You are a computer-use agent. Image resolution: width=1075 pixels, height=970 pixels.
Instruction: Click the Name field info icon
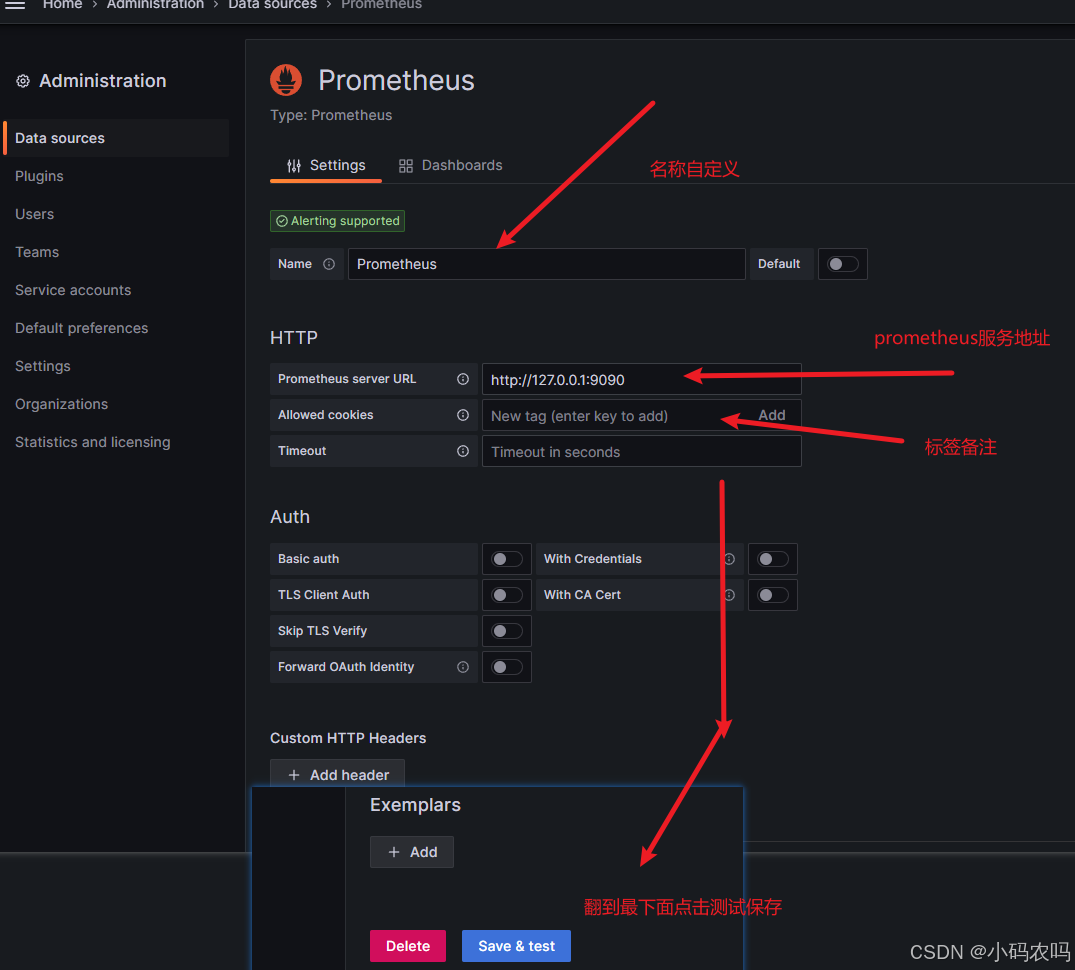pyautogui.click(x=330, y=263)
